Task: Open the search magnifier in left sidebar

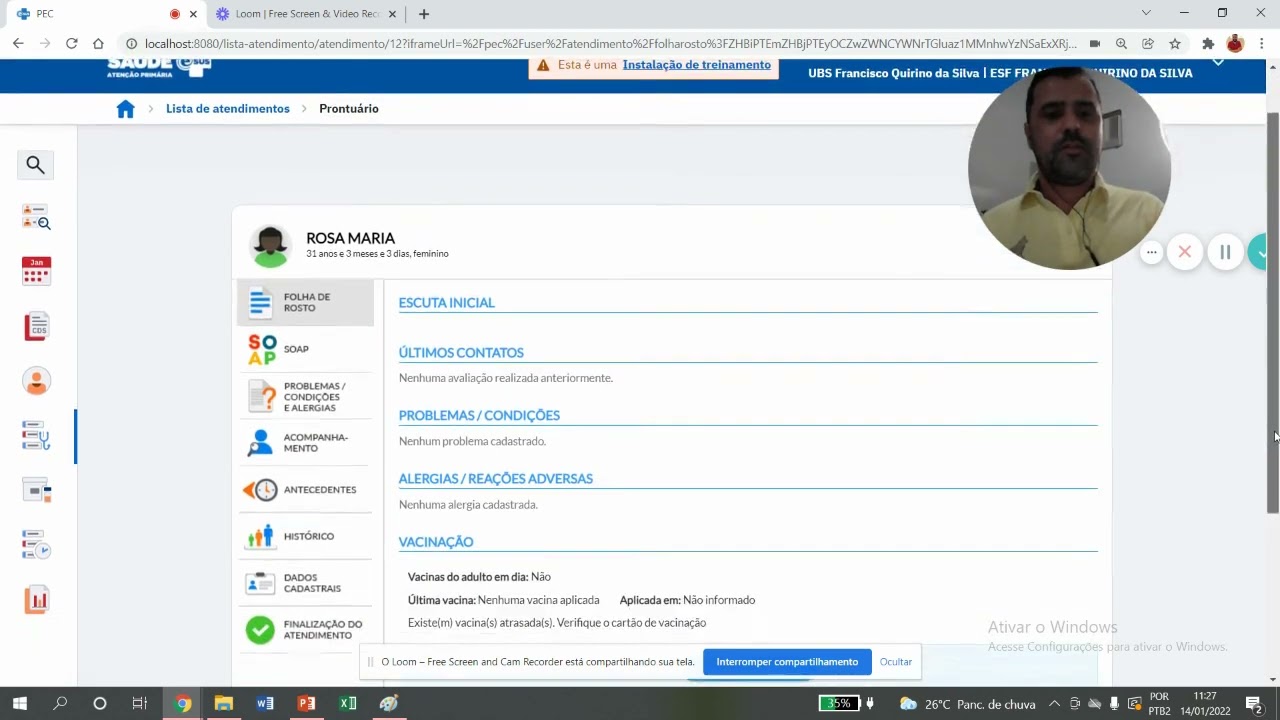Action: pos(36,165)
